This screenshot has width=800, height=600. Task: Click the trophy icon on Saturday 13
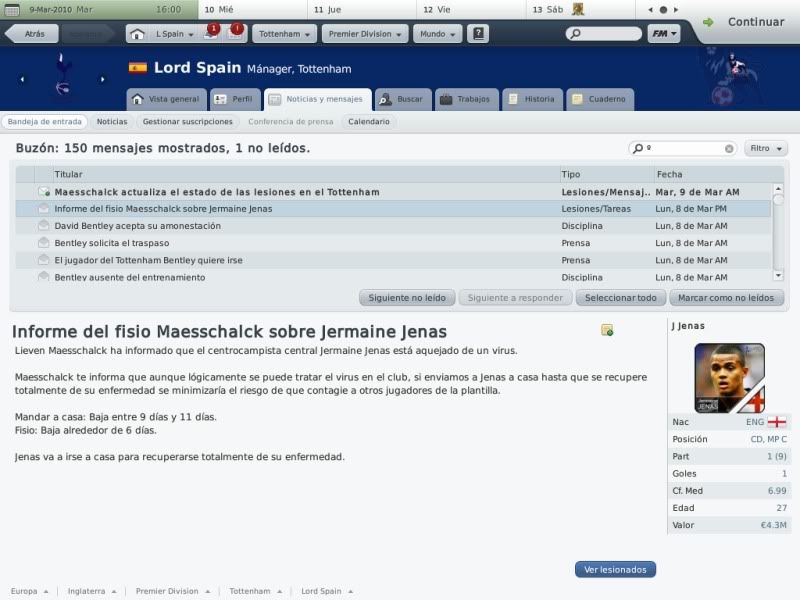tap(578, 9)
